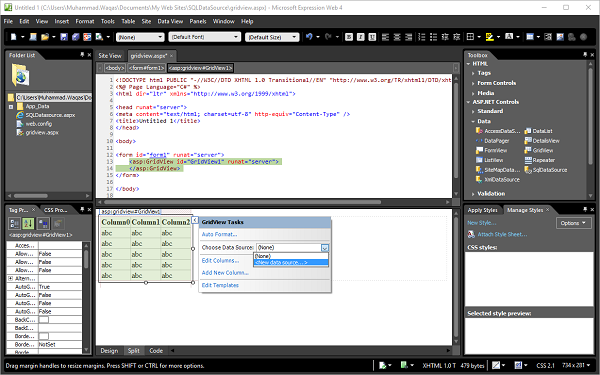Screen dimensions: 600x375
Task: Expand the Validation toolbox group
Action: 473,194
